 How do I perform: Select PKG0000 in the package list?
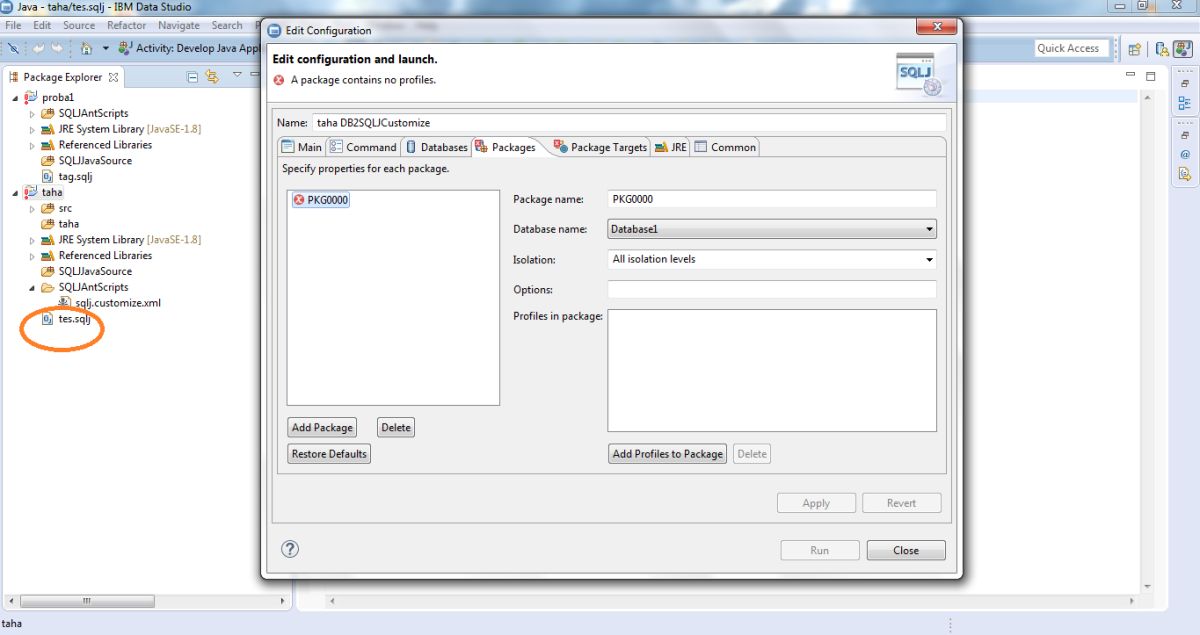click(320, 200)
